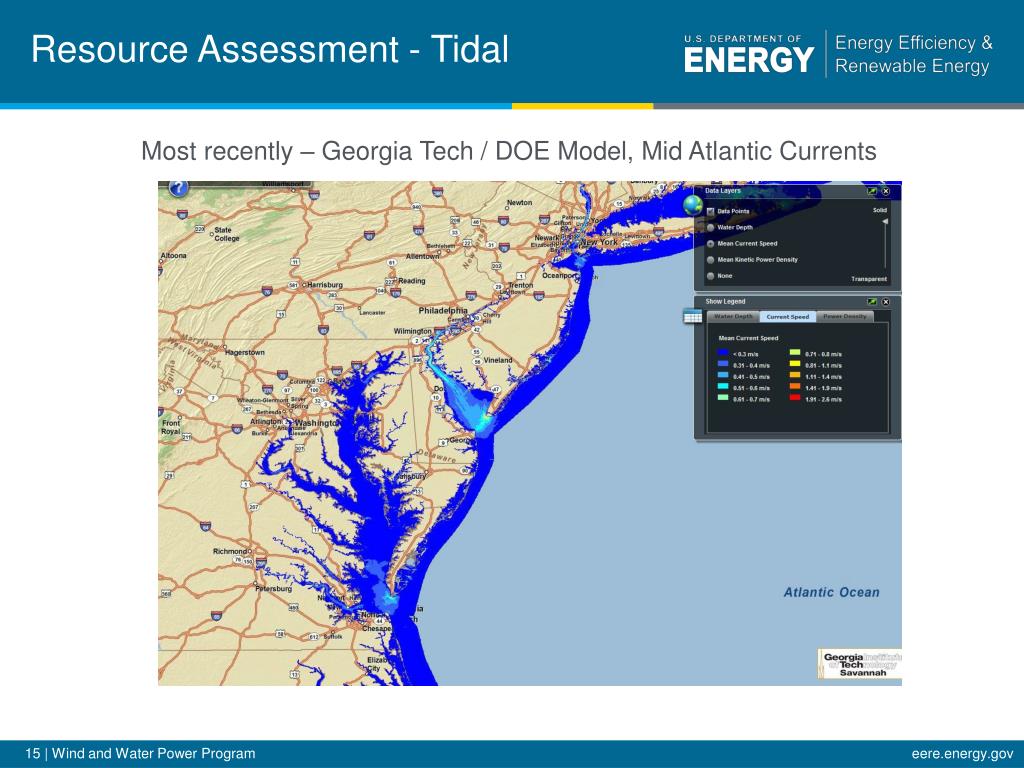Switch to the Current Speed legend tab
The image size is (1024, 768).
click(788, 317)
